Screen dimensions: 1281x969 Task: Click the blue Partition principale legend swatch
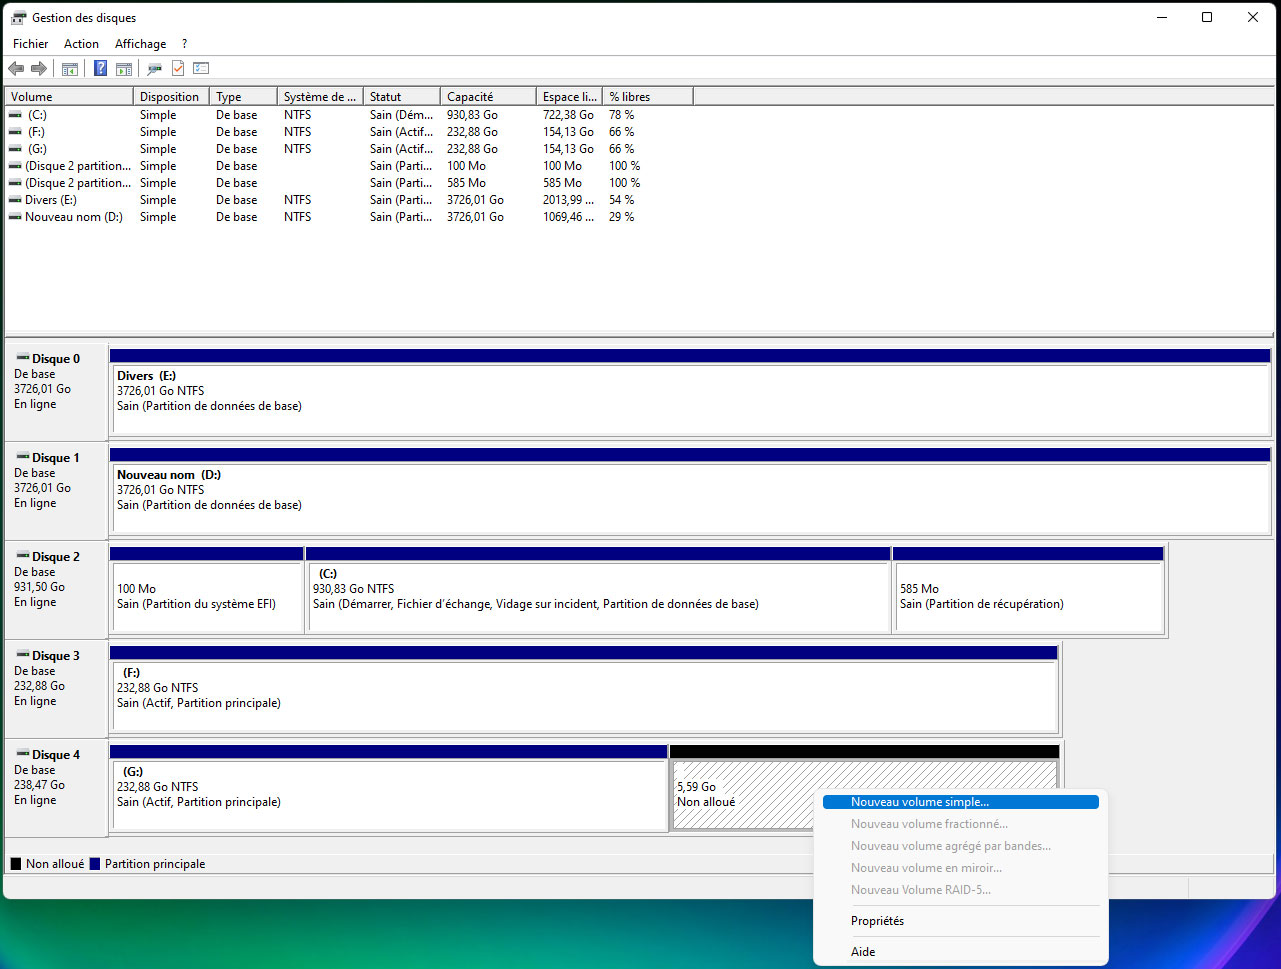pyautogui.click(x=94, y=864)
